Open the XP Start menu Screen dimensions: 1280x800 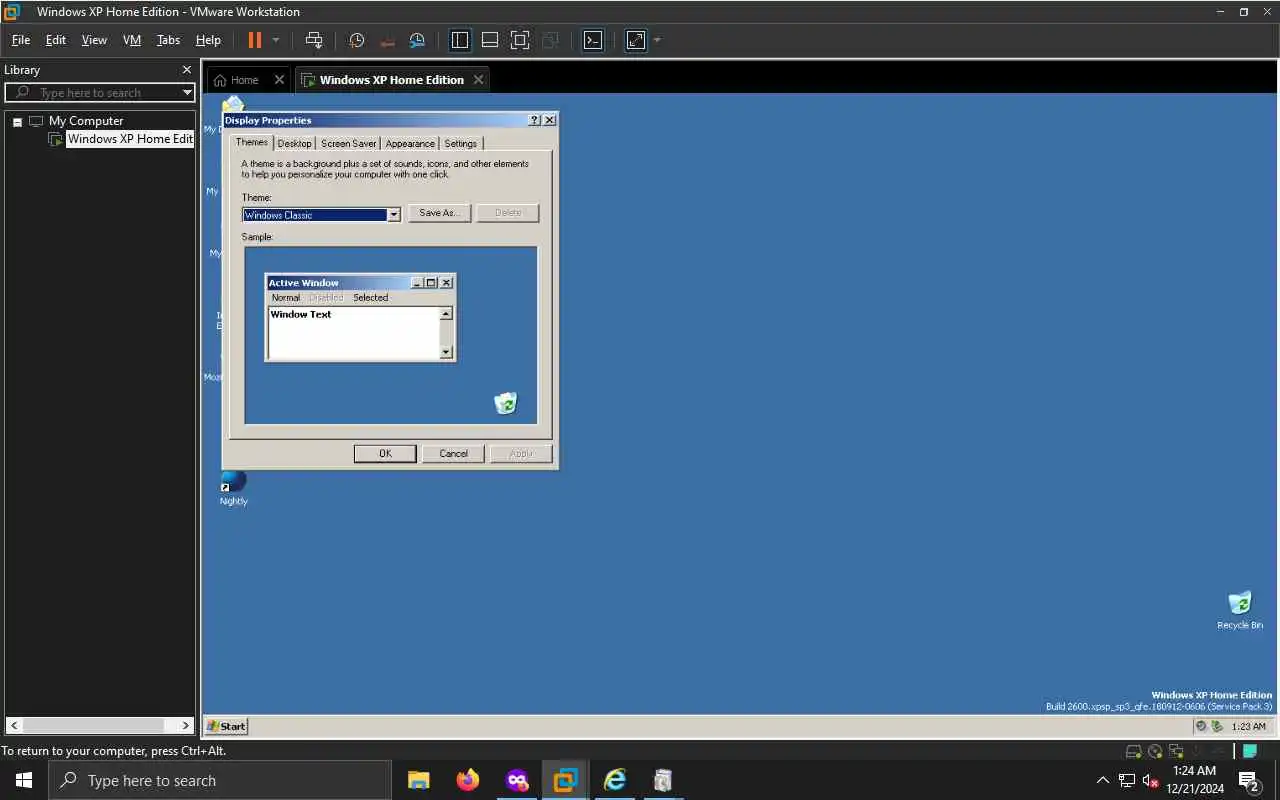[226, 726]
